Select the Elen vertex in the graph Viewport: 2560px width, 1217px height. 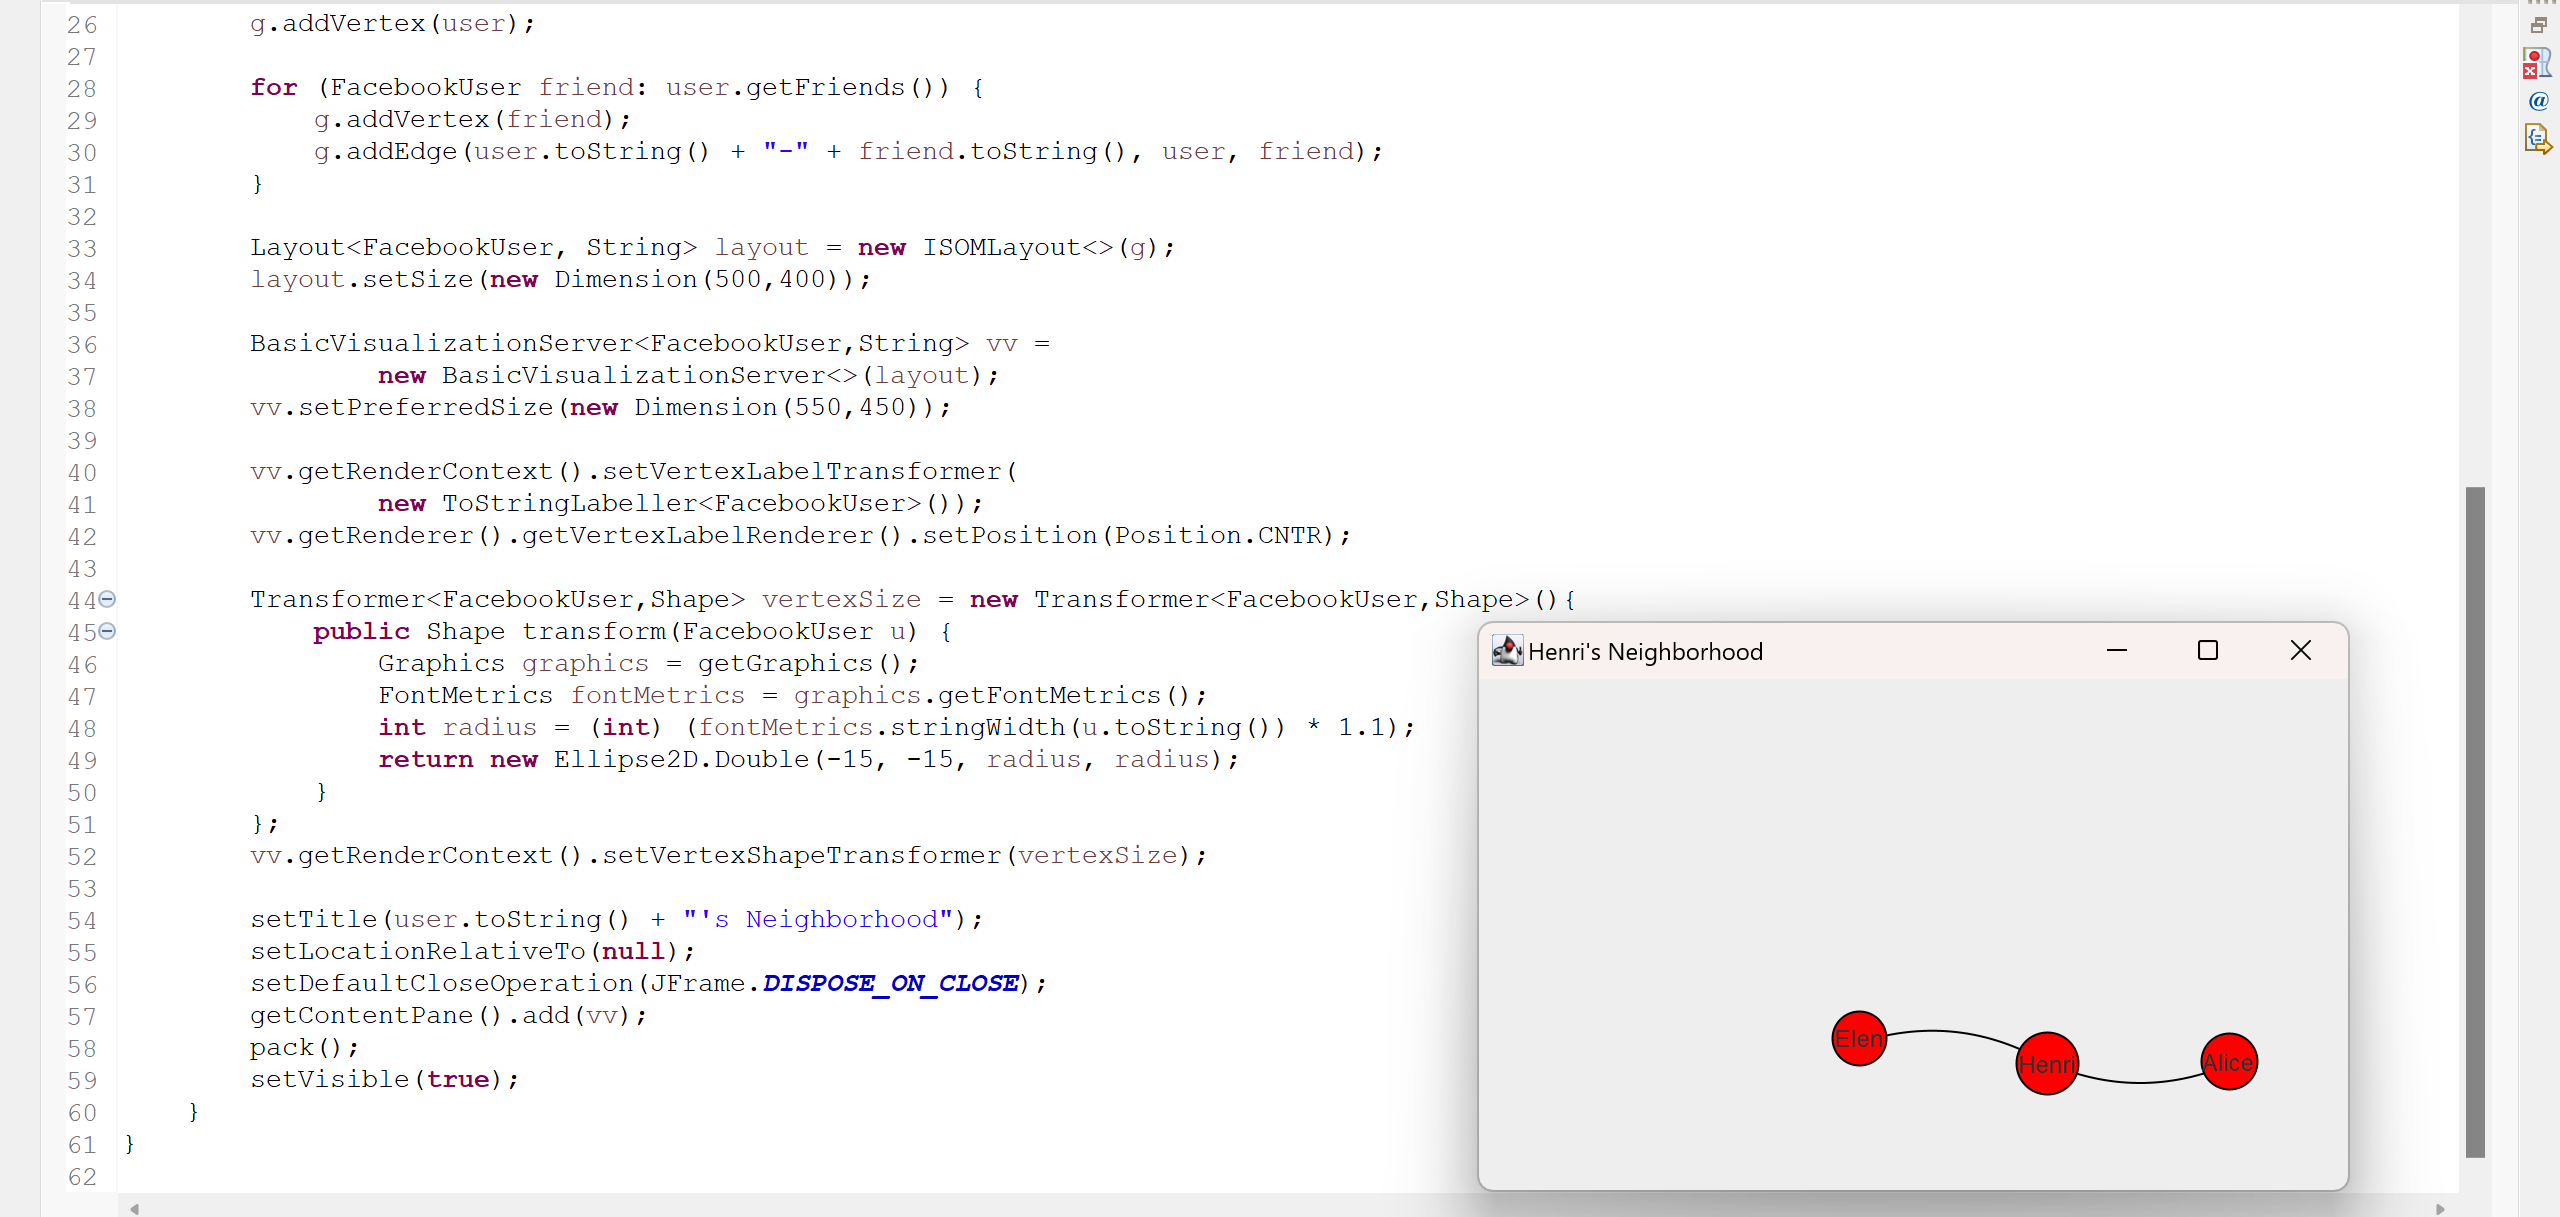(x=1858, y=1039)
